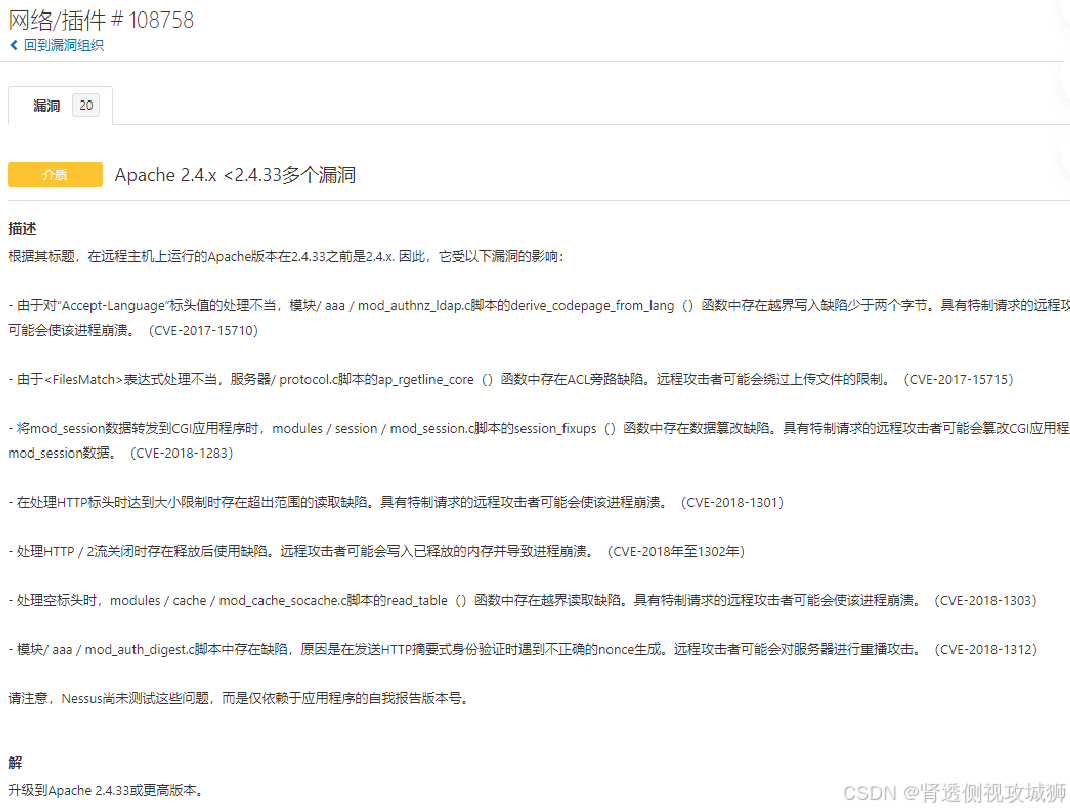Click the line starting 根据其标题
Screen dimensions: 1070x810
[286, 257]
